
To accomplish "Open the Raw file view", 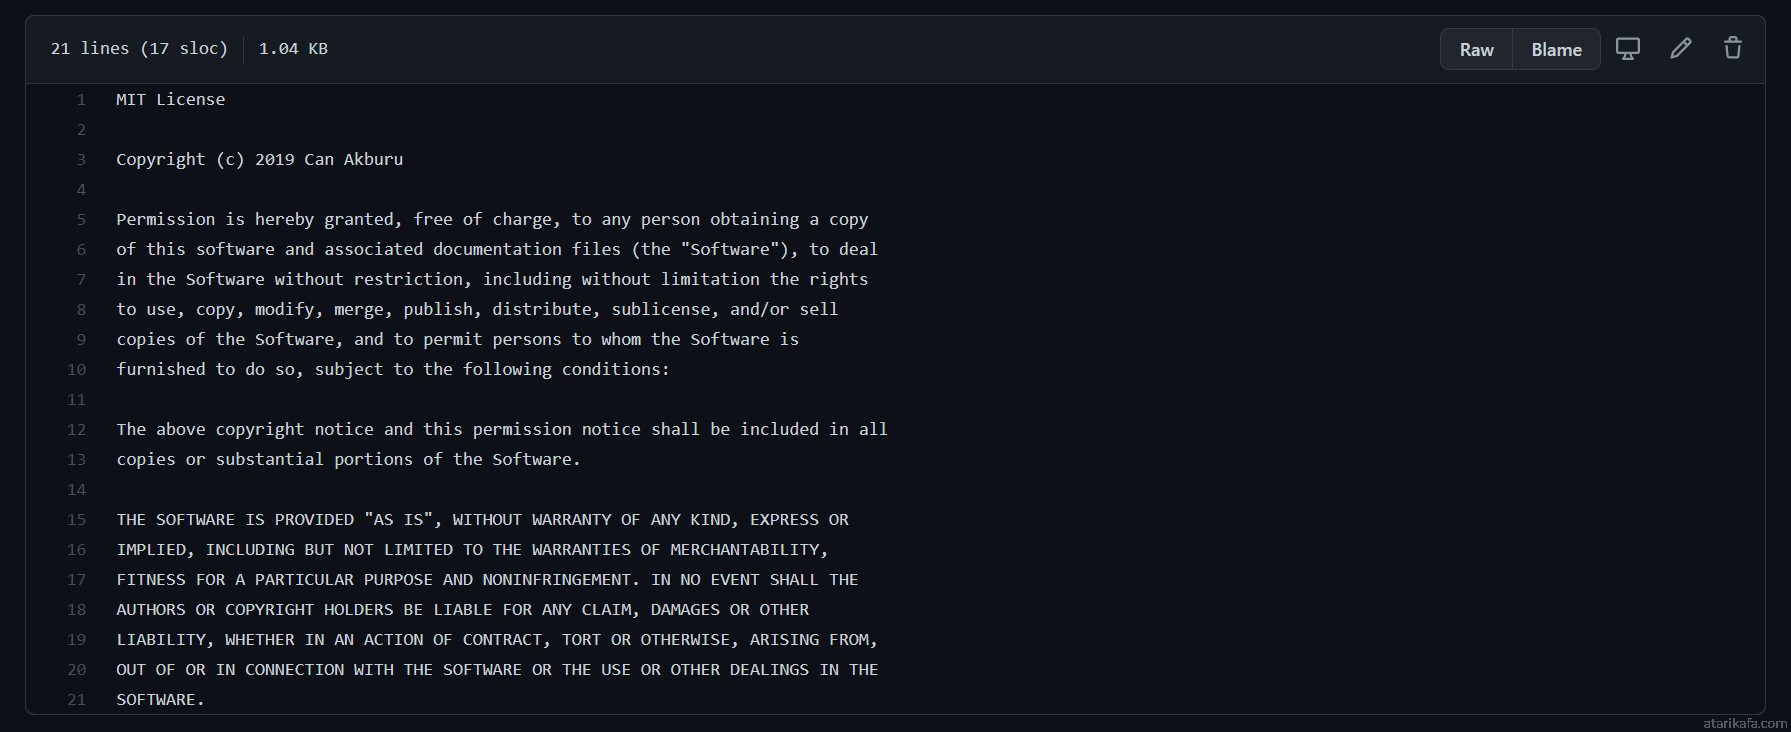I will pos(1476,49).
